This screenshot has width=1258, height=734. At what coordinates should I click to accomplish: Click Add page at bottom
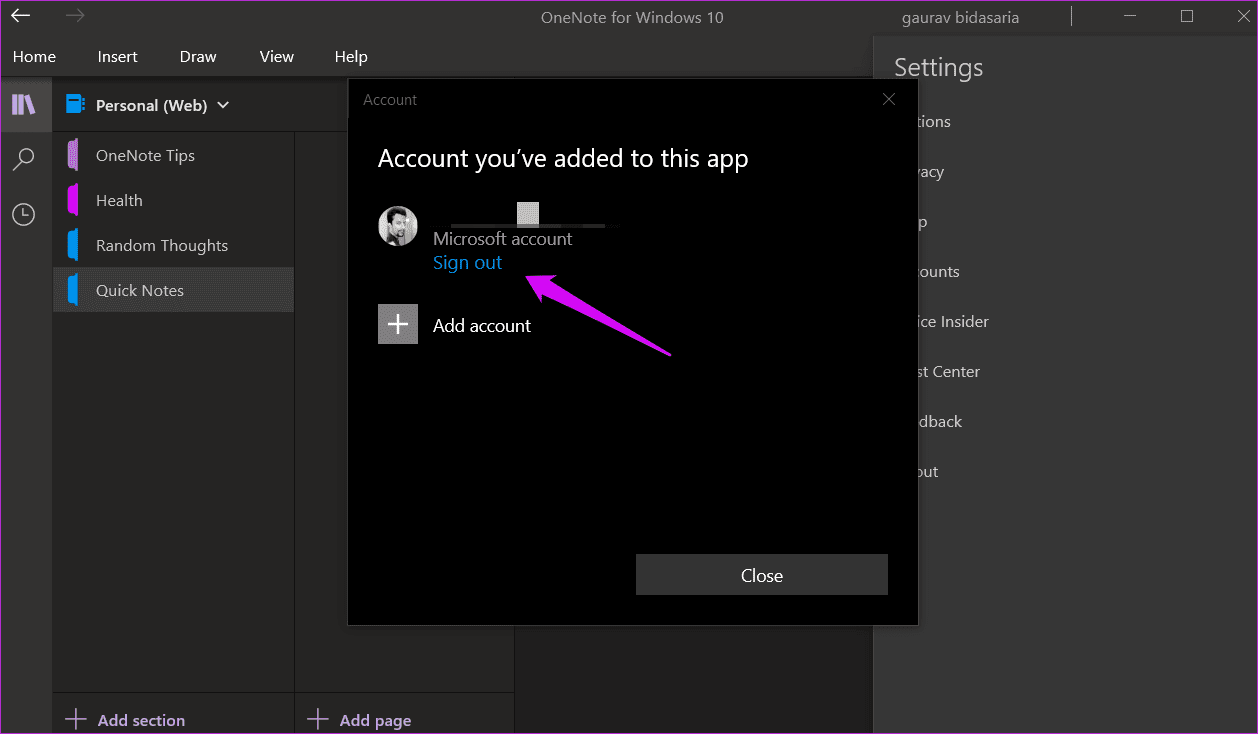[x=360, y=720]
